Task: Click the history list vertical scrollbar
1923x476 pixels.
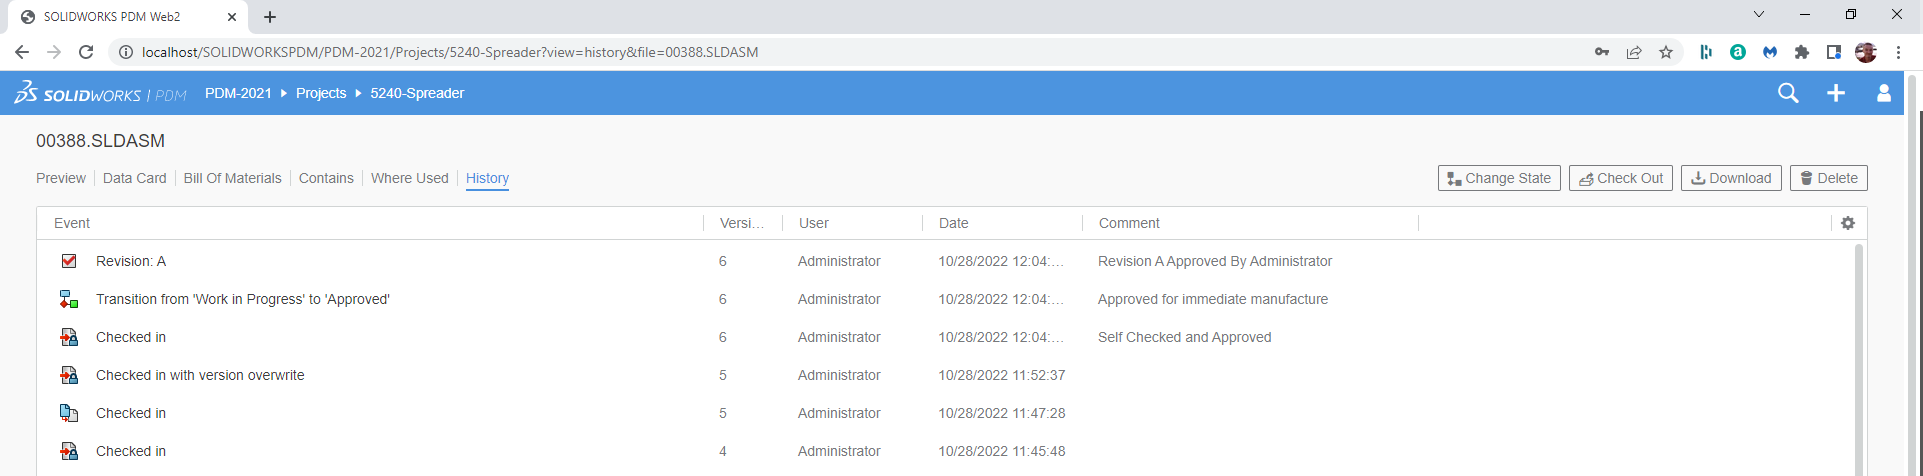Action: 1859,360
